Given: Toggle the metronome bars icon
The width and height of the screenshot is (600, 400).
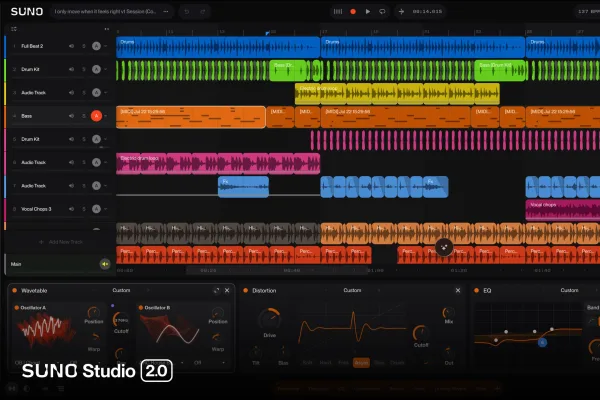Looking at the screenshot, I should (x=338, y=11).
